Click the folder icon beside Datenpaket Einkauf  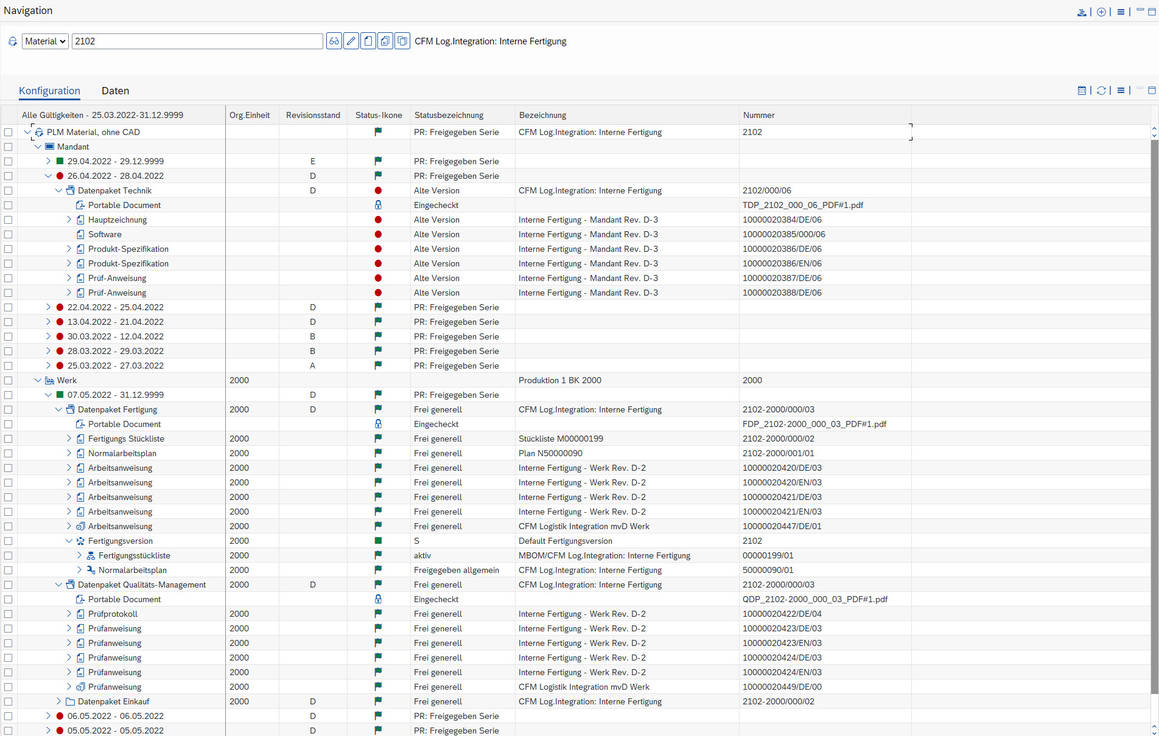coord(70,701)
